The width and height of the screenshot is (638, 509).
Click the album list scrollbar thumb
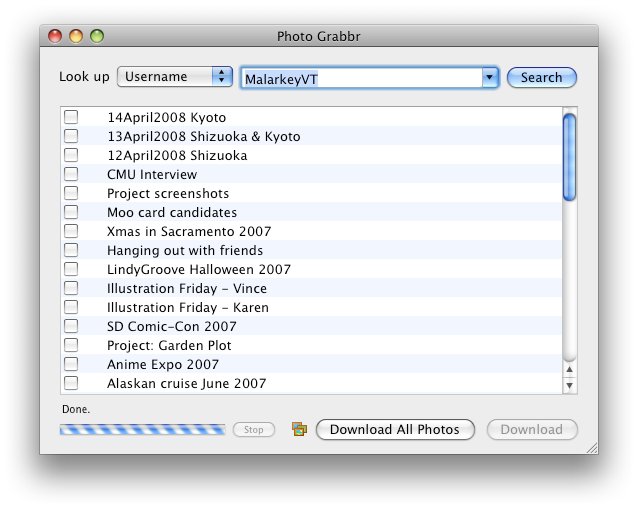tap(569, 157)
